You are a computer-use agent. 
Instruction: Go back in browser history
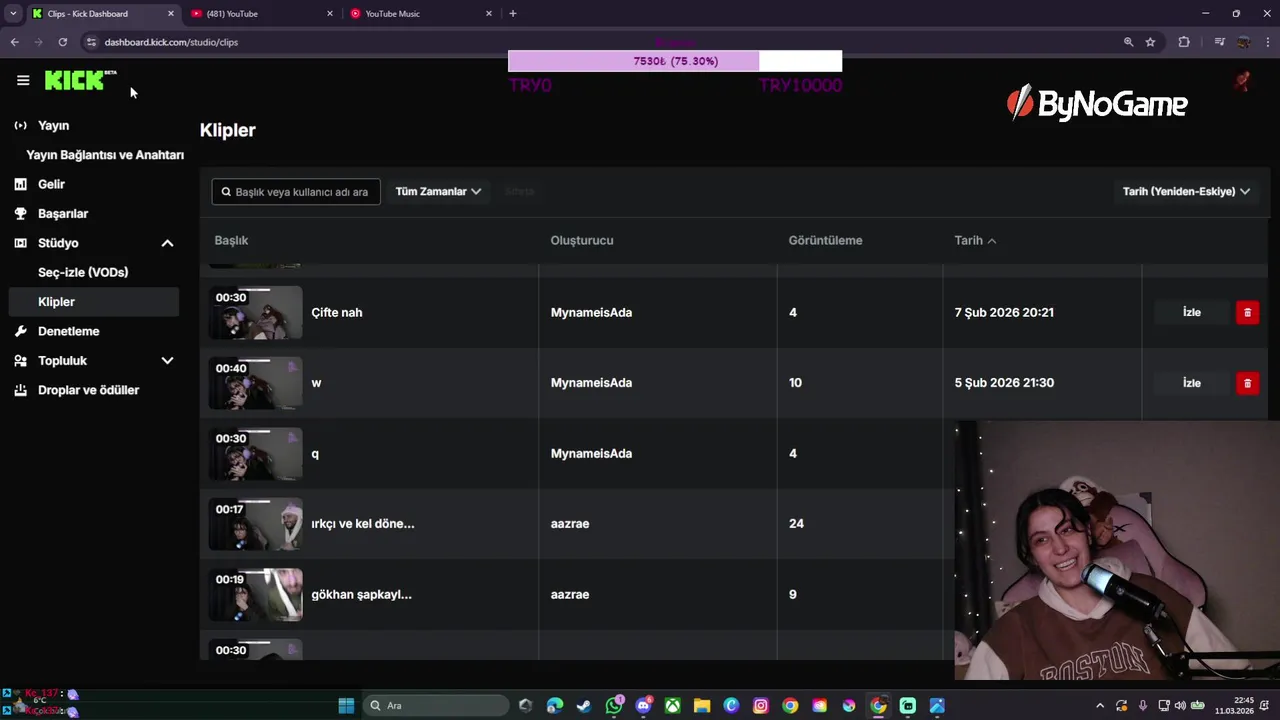14,42
